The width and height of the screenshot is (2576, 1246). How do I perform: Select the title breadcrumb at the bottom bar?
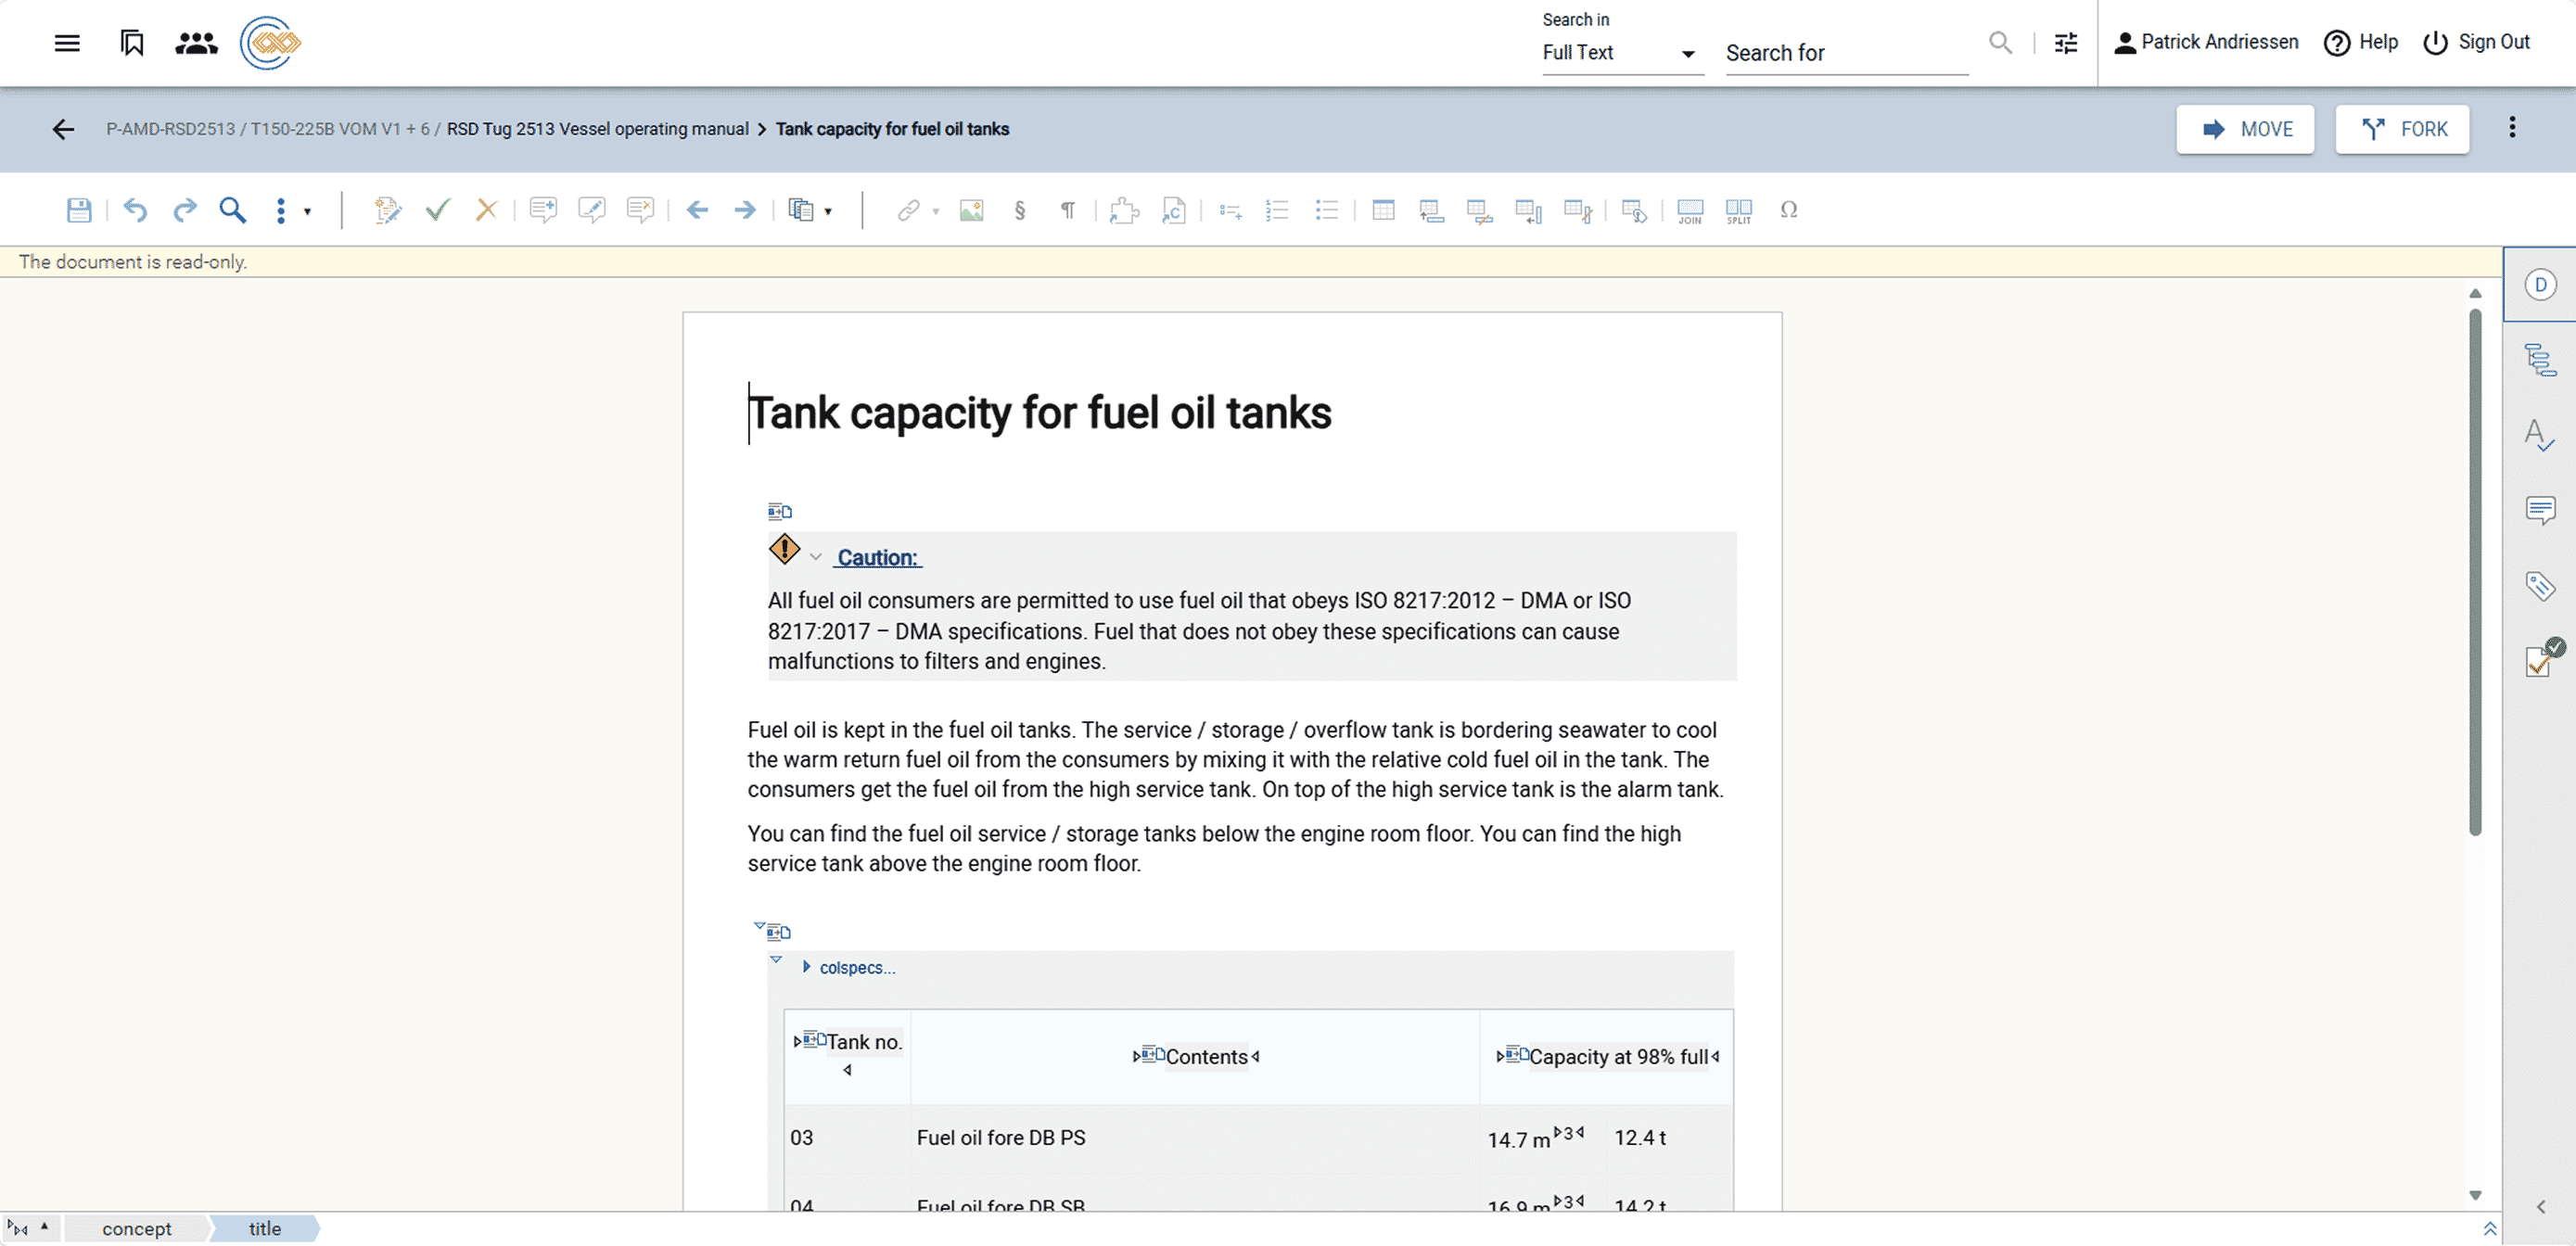coord(263,1228)
